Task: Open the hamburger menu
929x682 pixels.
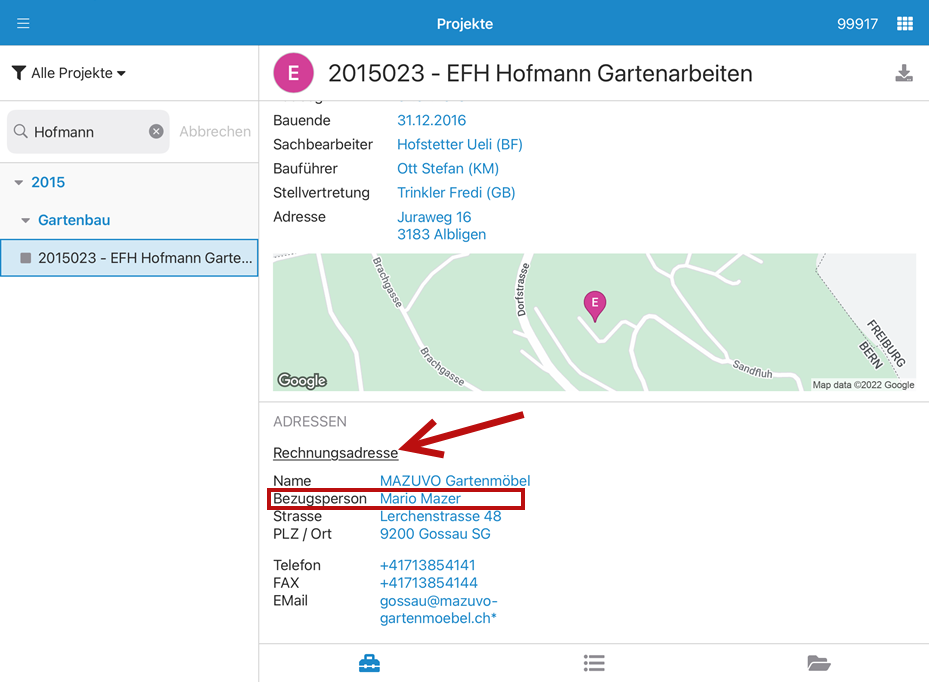Action: point(23,23)
